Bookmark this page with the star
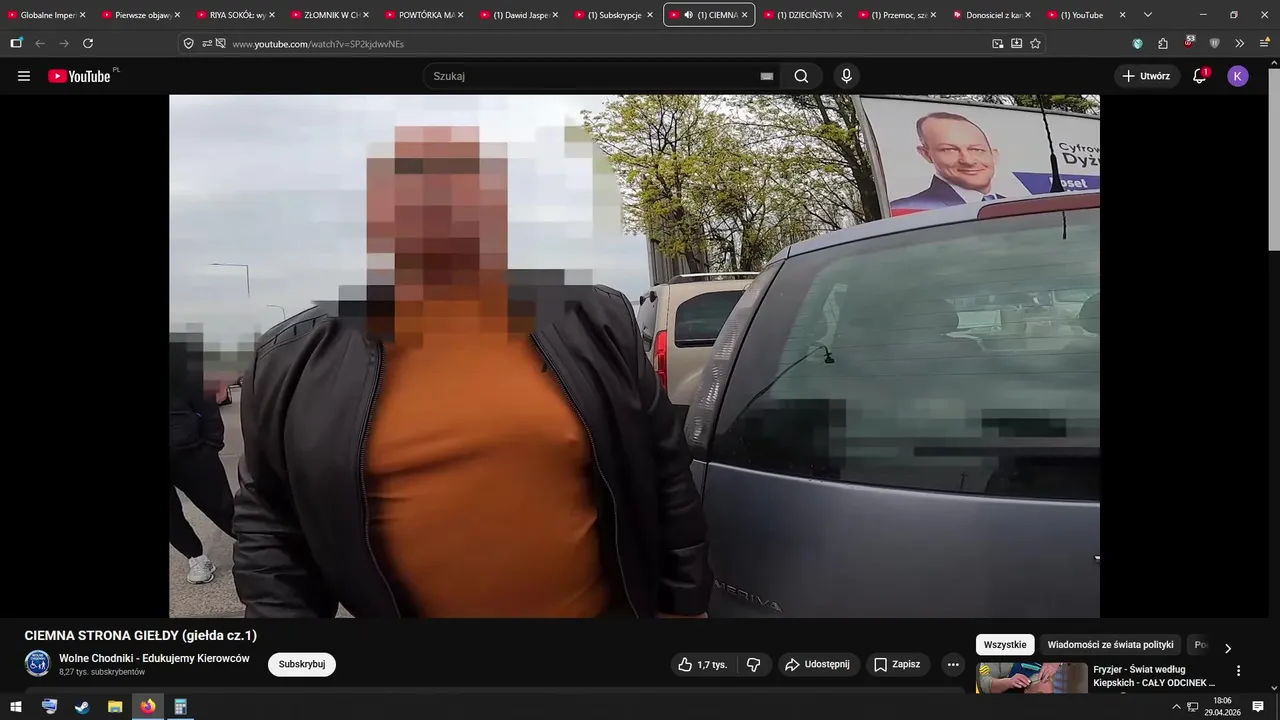Screen dimensions: 1280x720 click(x=1035, y=43)
